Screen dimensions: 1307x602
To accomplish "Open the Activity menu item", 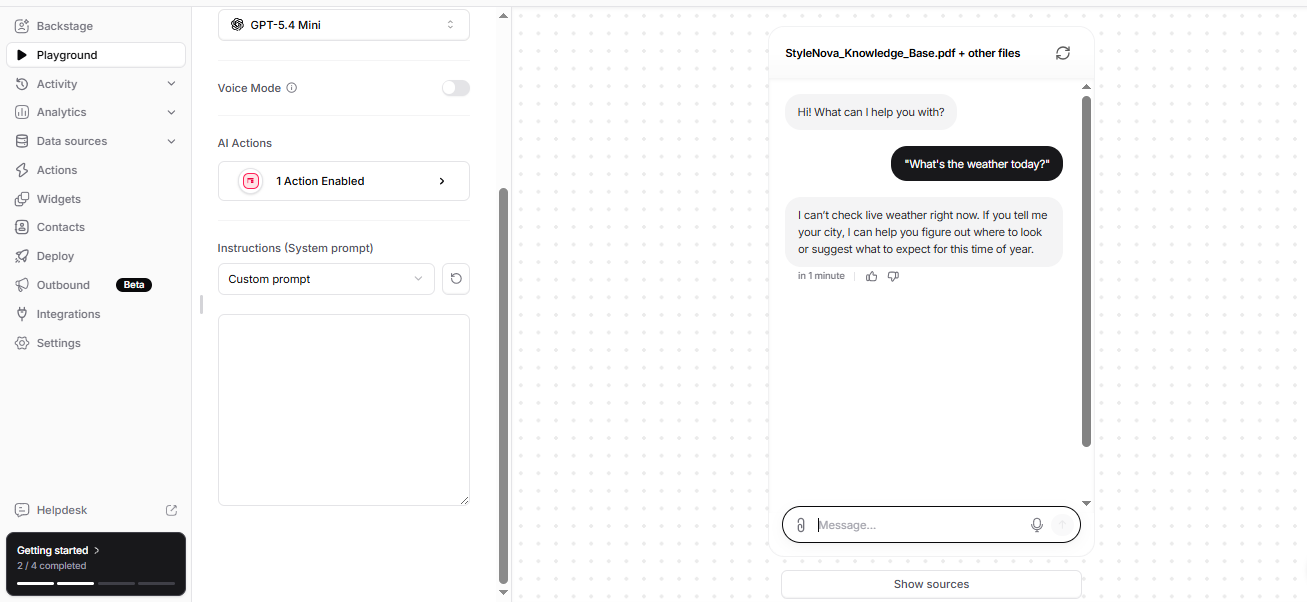I will point(95,84).
